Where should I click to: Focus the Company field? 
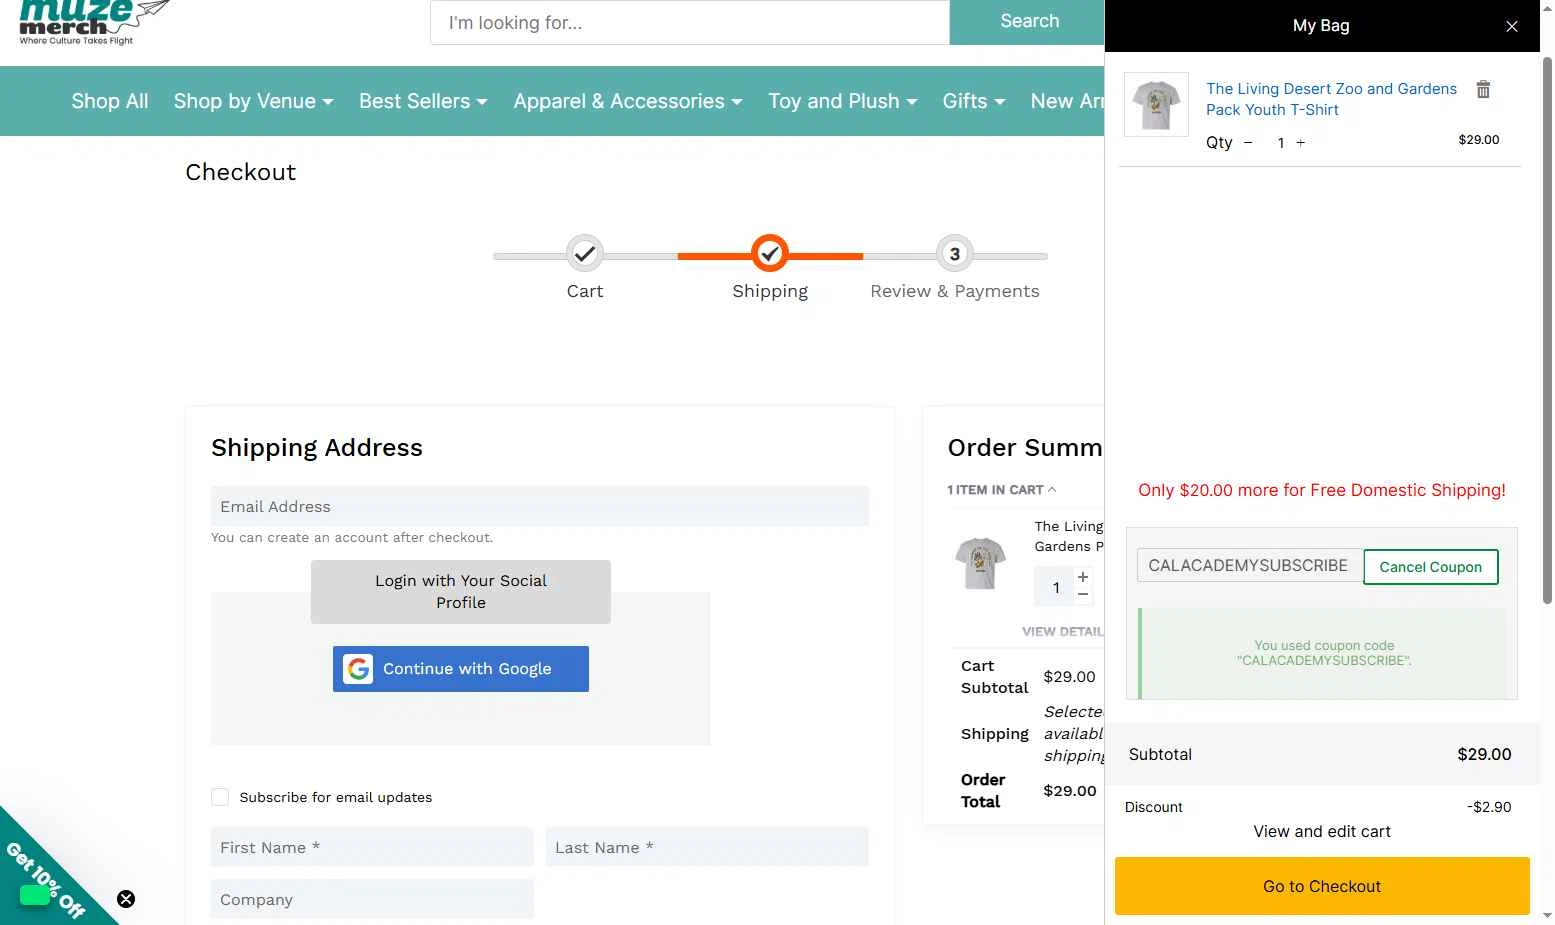click(x=372, y=899)
